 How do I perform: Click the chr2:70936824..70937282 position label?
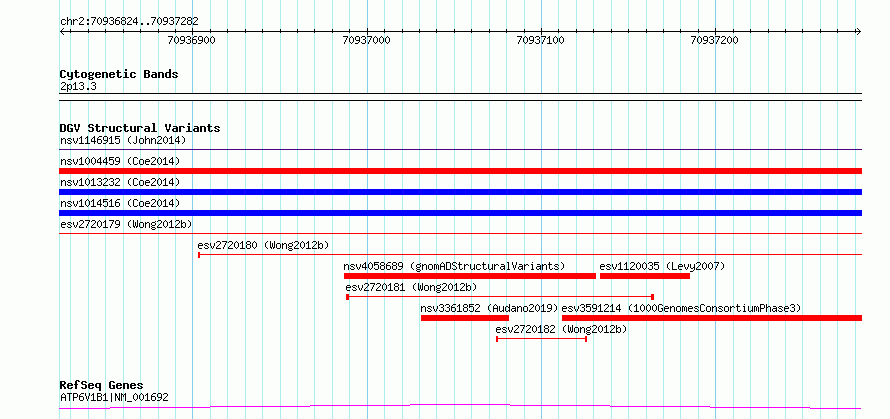[x=129, y=22]
